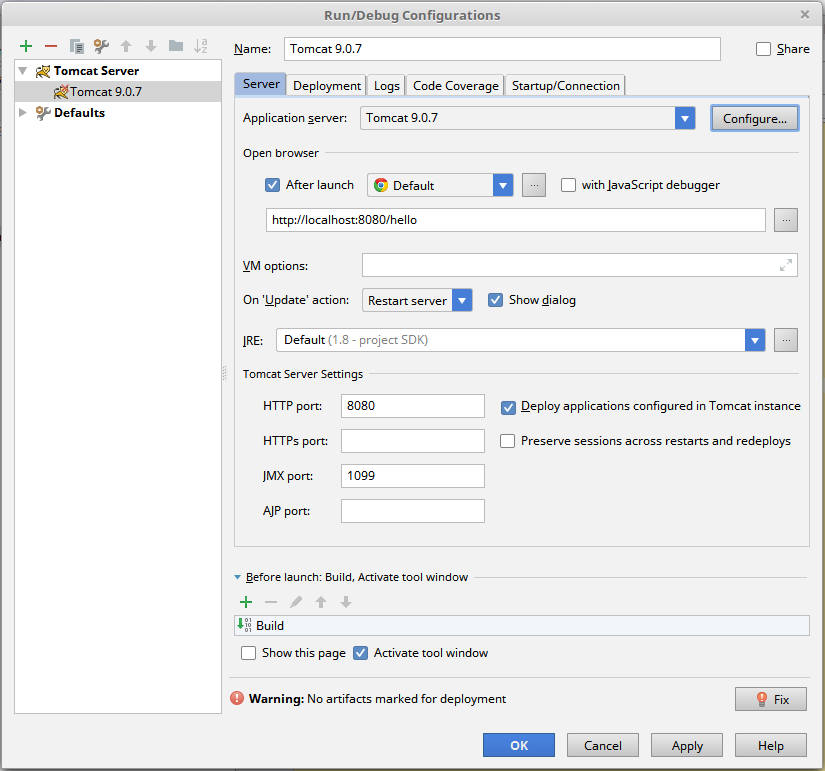Screen dimensions: 825x771
Task: Open the Startup/Connection tab
Action: (x=566, y=85)
